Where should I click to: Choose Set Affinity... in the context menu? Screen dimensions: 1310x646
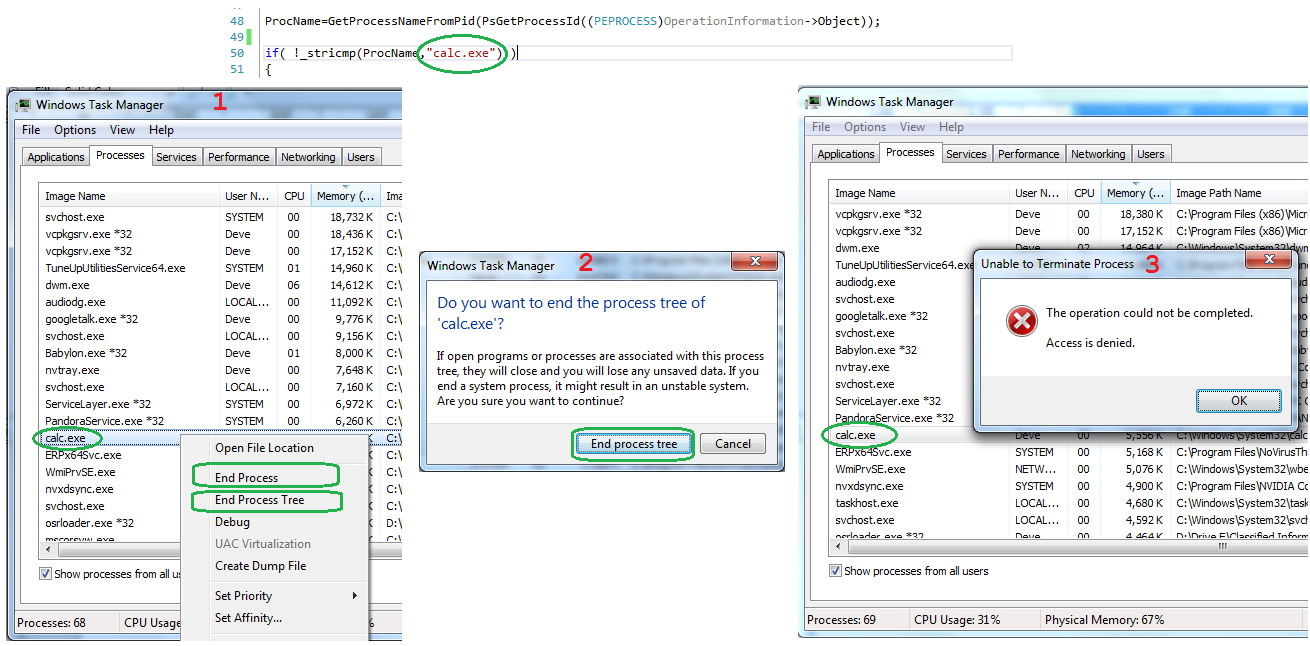[248, 618]
